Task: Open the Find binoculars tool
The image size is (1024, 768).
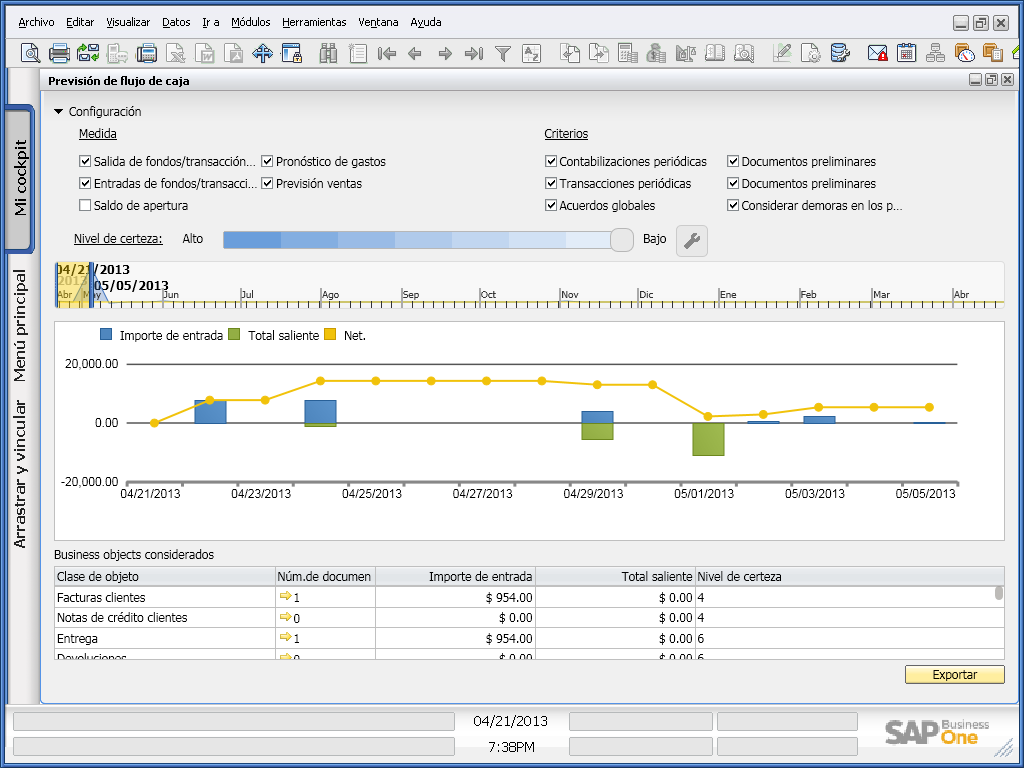Action: click(x=328, y=53)
